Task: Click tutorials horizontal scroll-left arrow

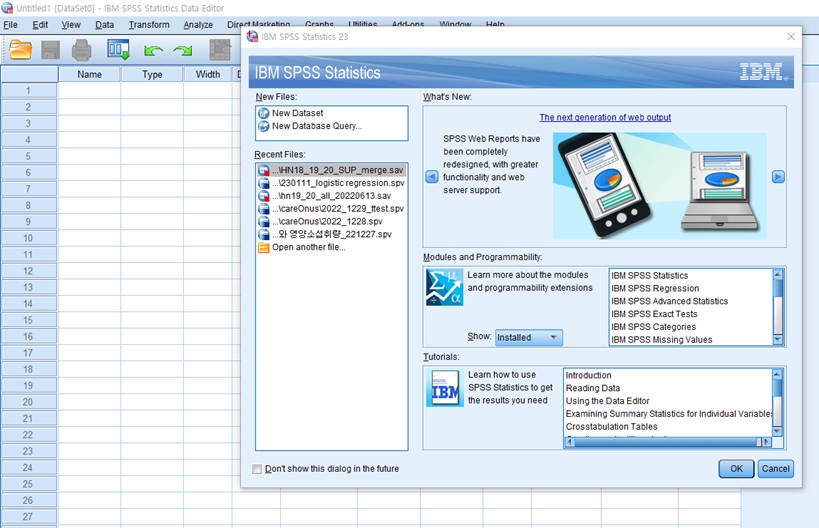Action: pos(570,442)
